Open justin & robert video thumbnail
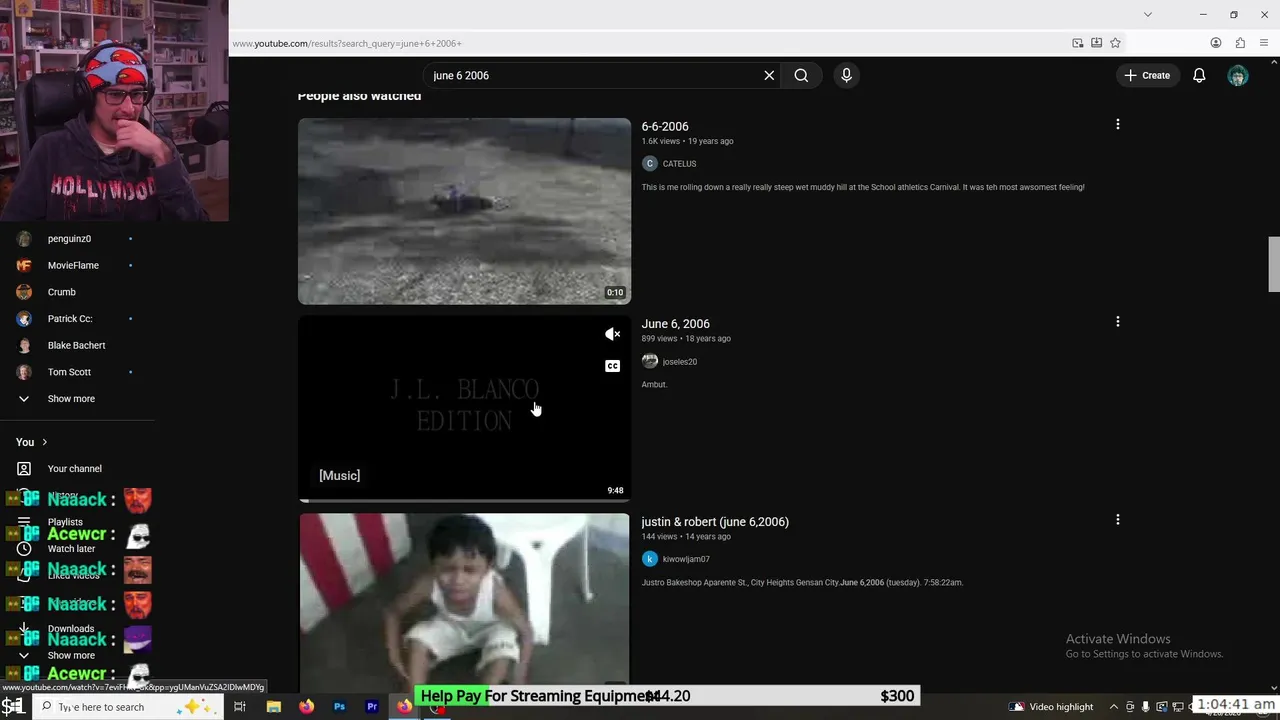The width and height of the screenshot is (1280, 720). tap(464, 600)
